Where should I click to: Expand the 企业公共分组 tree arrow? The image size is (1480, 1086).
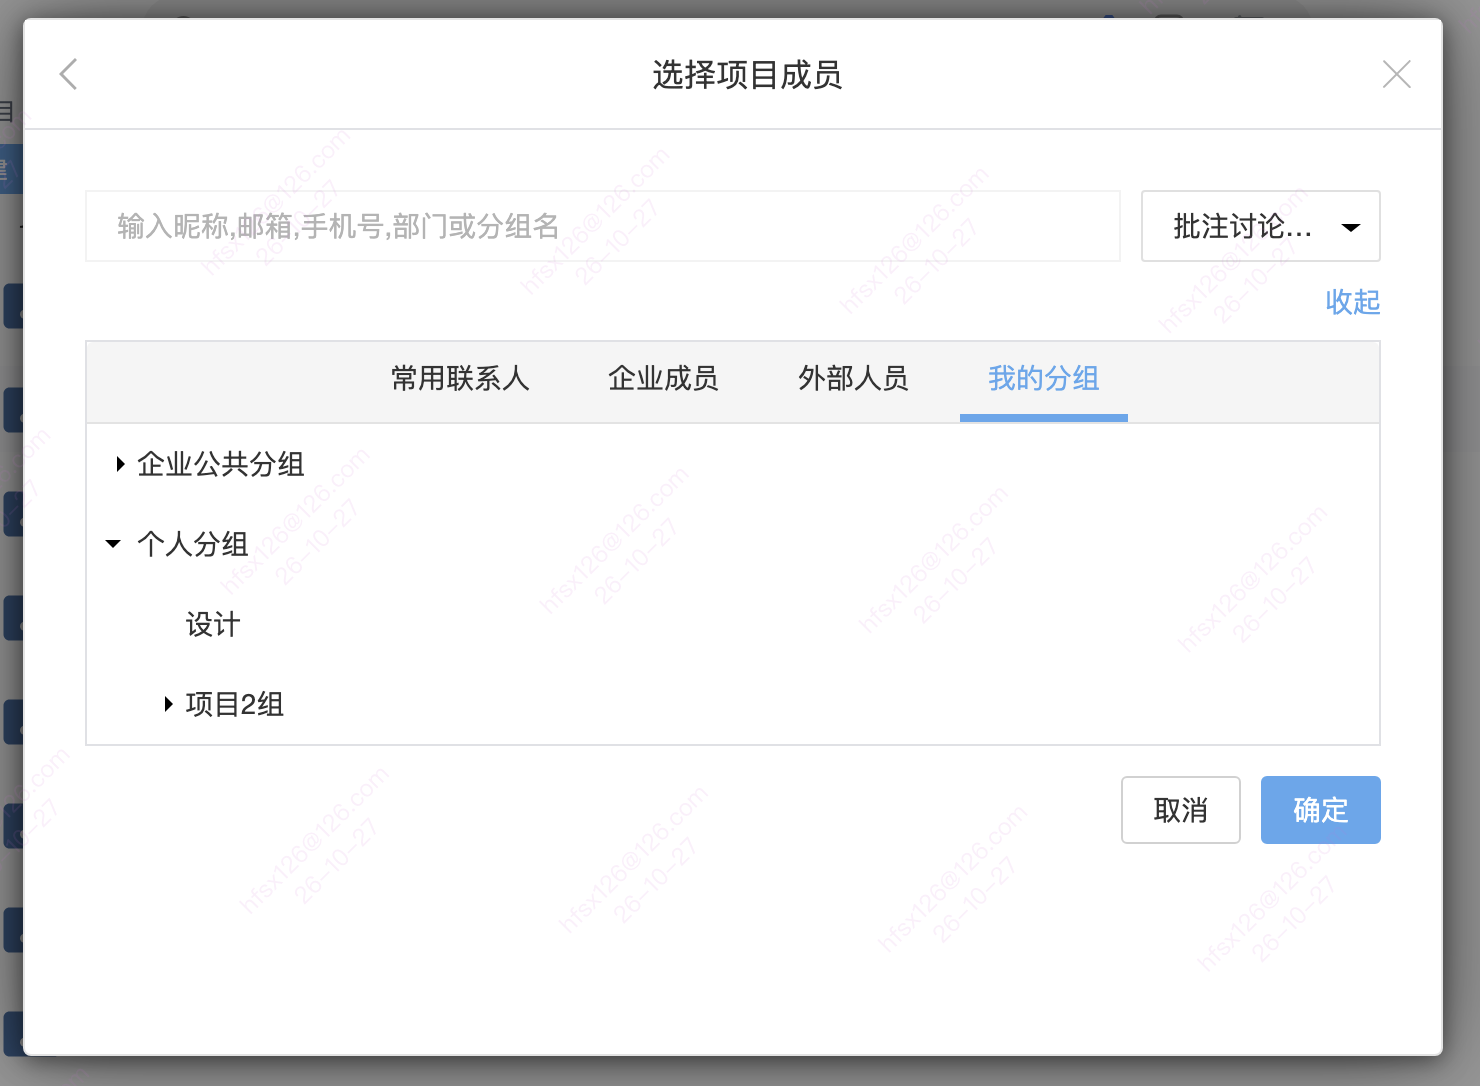(x=120, y=464)
